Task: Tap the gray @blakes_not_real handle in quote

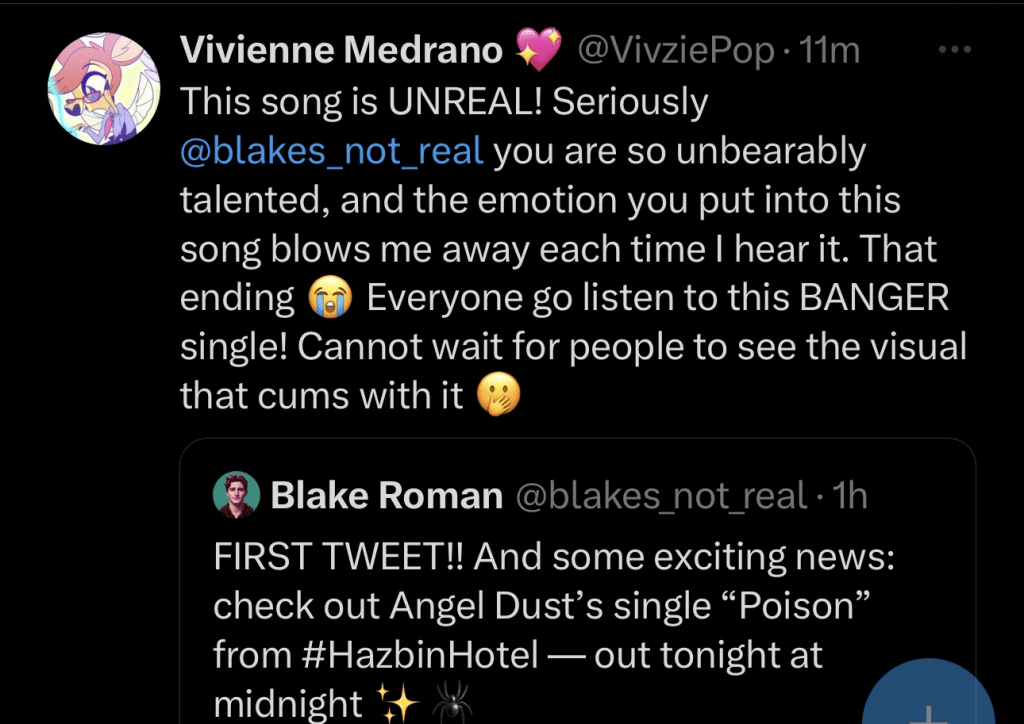Action: click(660, 495)
